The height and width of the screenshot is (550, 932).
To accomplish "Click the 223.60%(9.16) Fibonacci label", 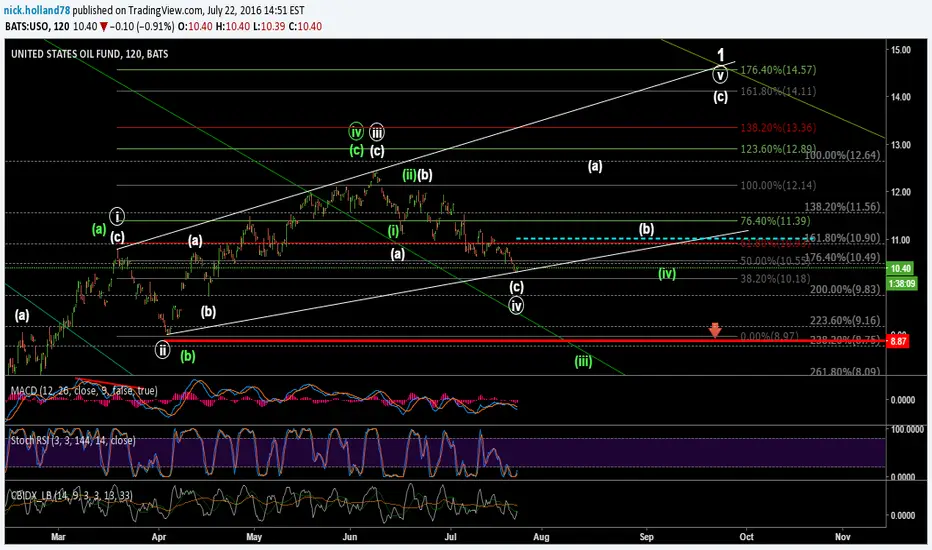I will pos(845,320).
